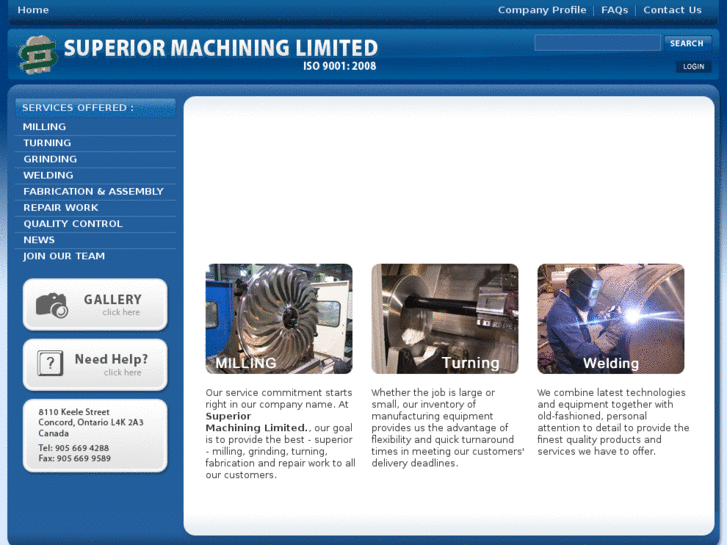
Task: Click the camera icon in Gallery box
Action: coord(52,305)
